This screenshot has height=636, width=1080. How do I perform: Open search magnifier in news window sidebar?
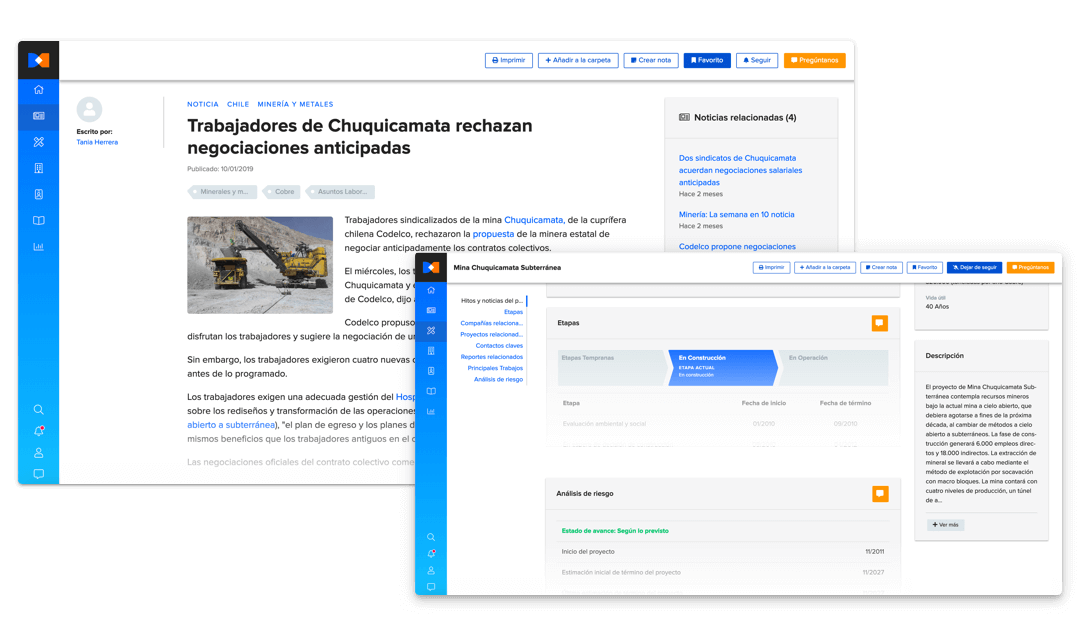pos(39,409)
